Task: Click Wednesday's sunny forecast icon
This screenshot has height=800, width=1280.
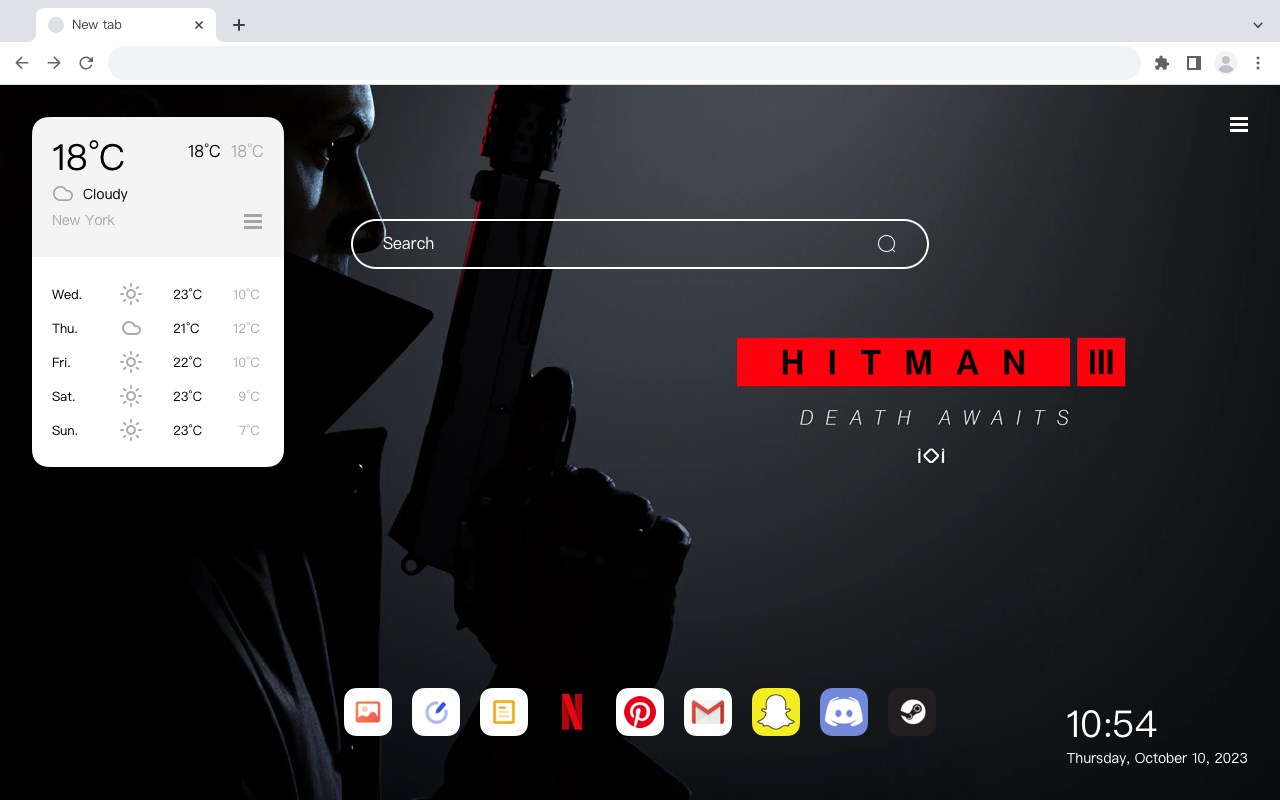Action: pyautogui.click(x=131, y=294)
